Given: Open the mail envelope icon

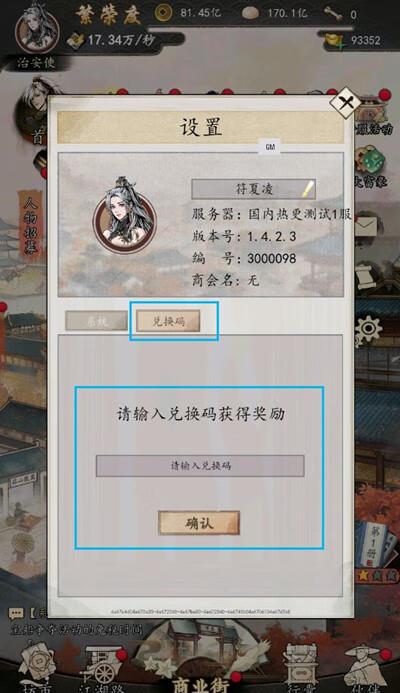Looking at the screenshot, I should (366, 227).
